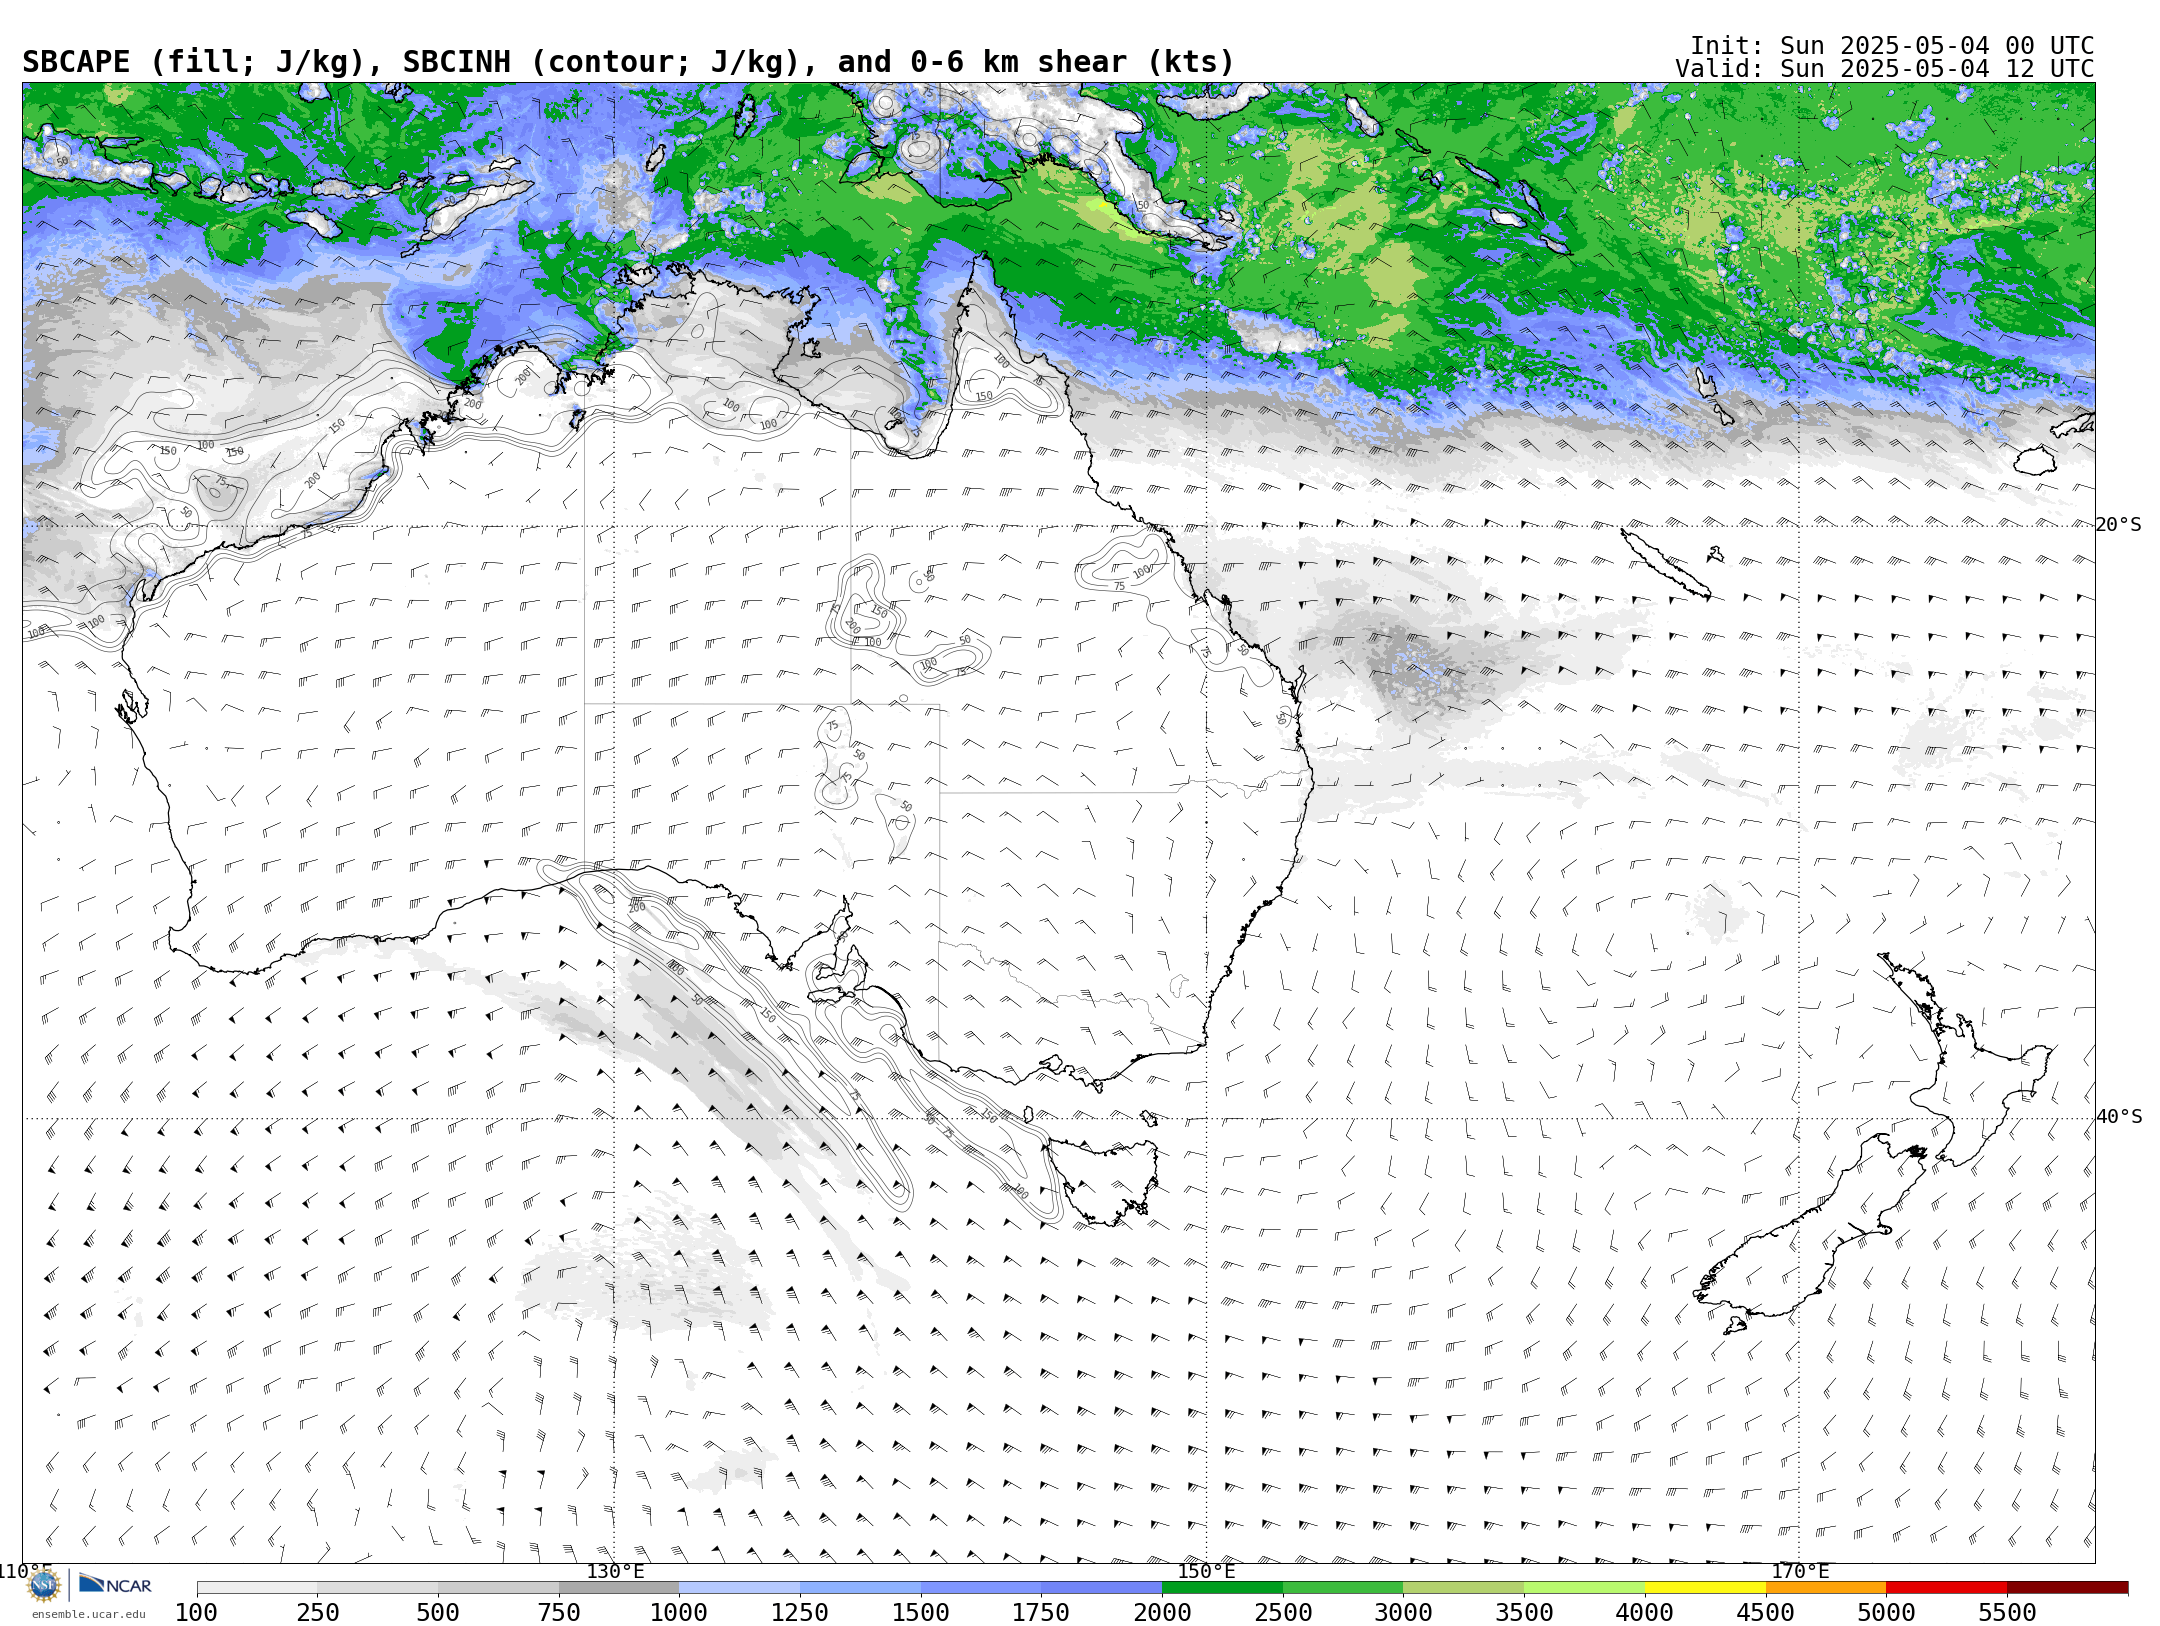Click the SBCAPE, SBCINH and shear map title
This screenshot has height=1626, width=2160.
[x=628, y=62]
